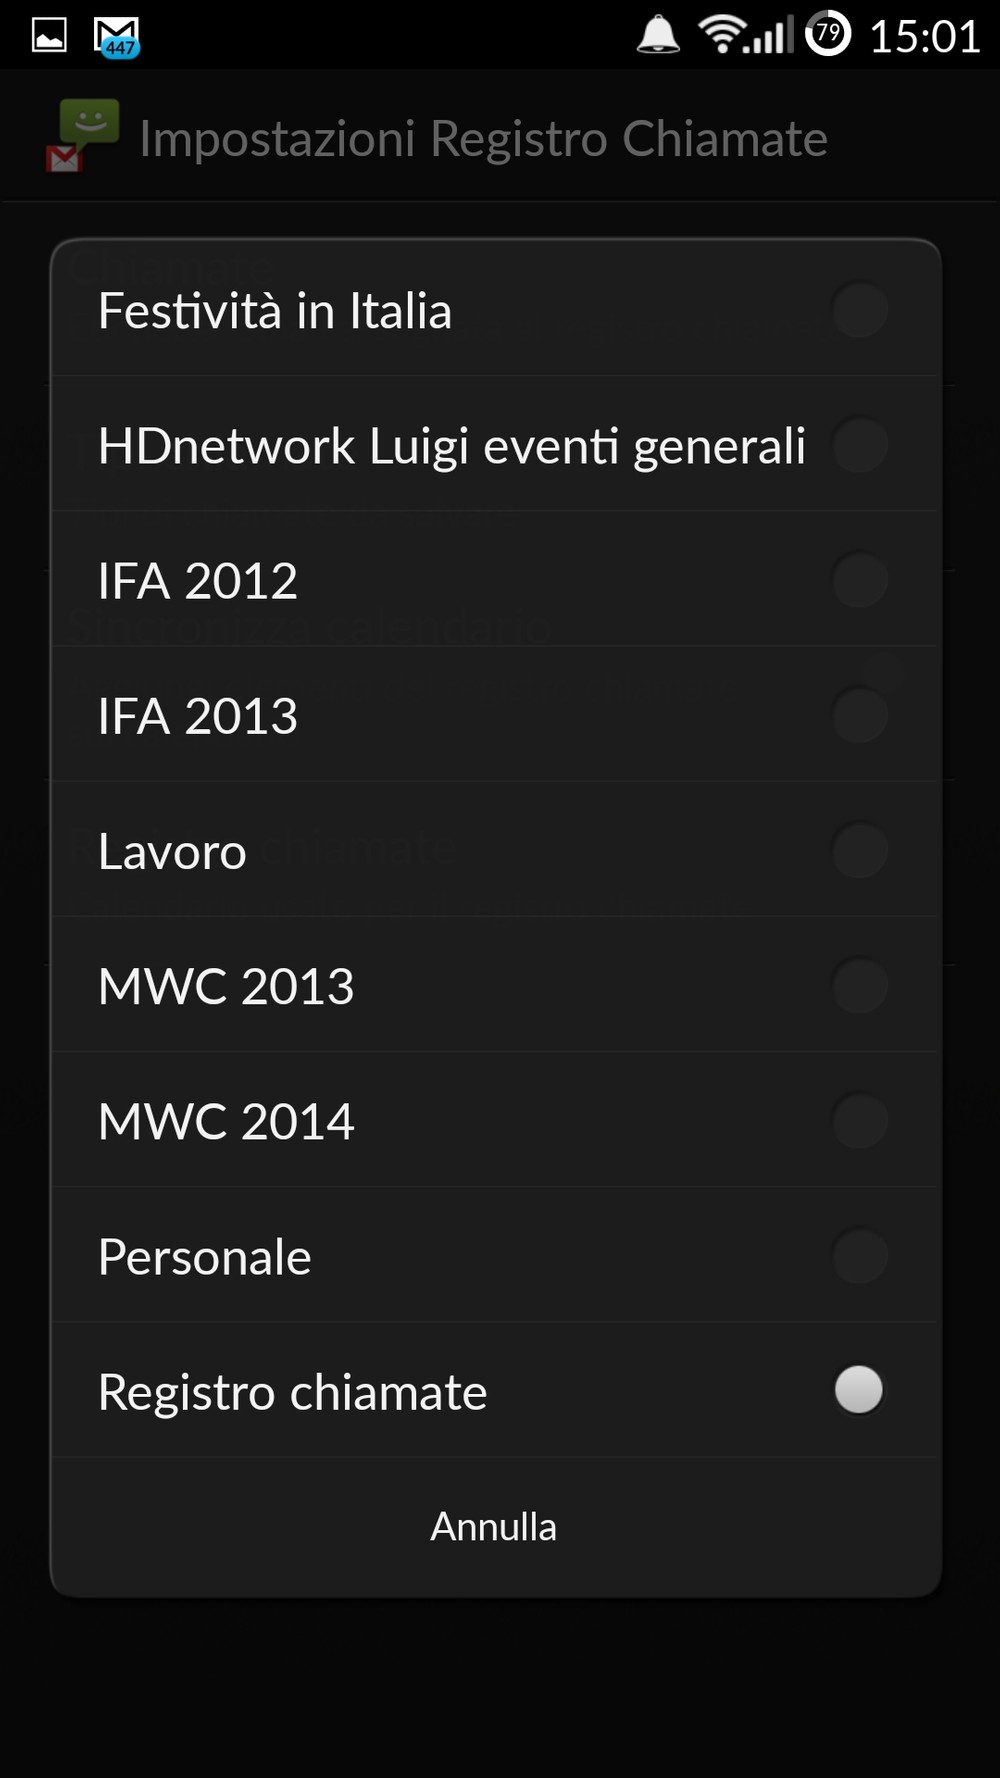Pick the MWC 2014 calendar entry
Screen dimensions: 1000x1778
226,1121
